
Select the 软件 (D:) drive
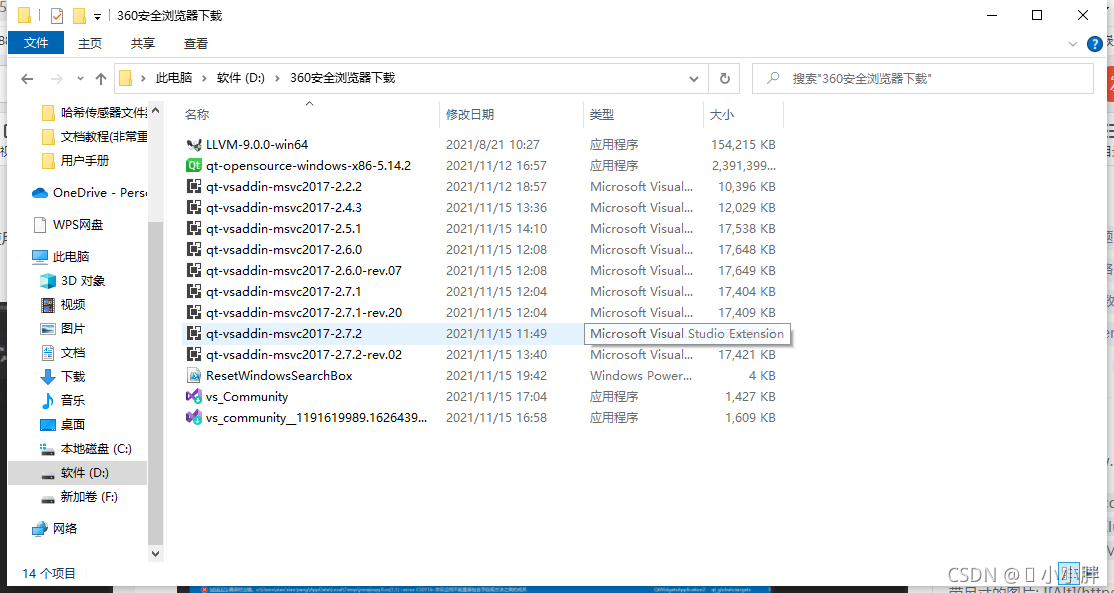(75, 473)
